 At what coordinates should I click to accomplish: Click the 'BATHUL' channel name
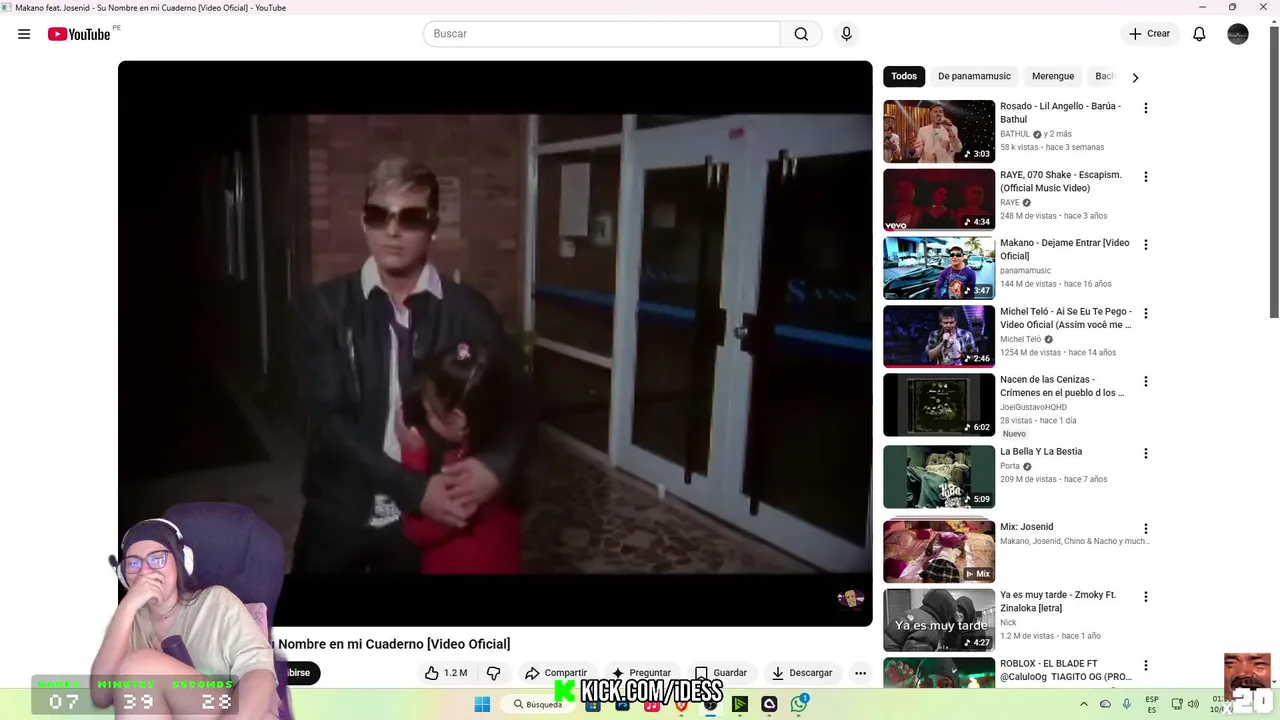tap(1015, 134)
